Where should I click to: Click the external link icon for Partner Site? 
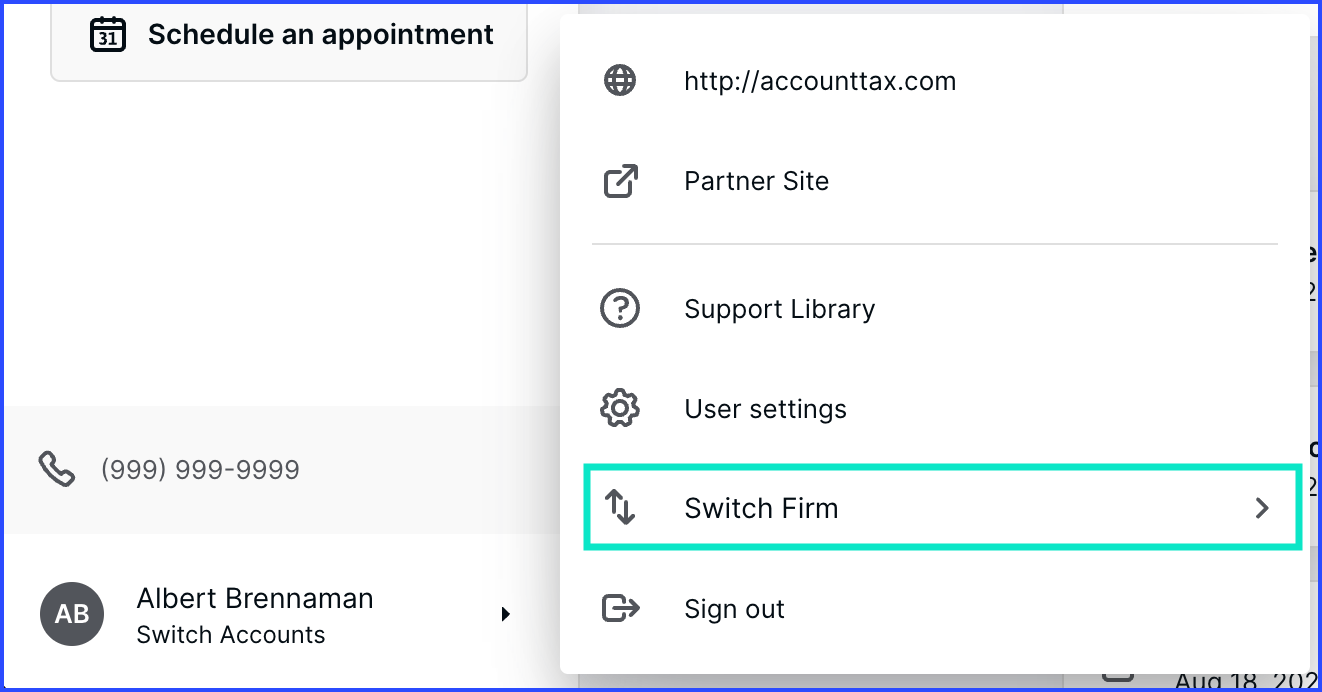click(620, 181)
